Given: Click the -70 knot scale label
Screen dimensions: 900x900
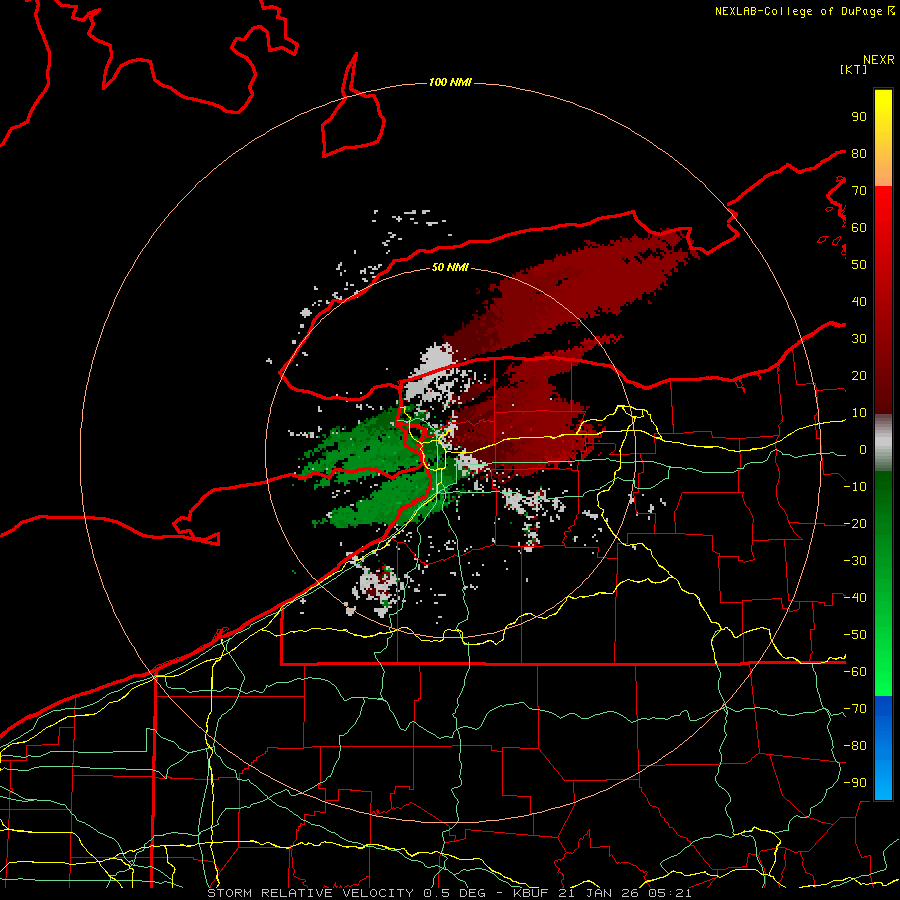Looking at the screenshot, I should click(x=855, y=709).
